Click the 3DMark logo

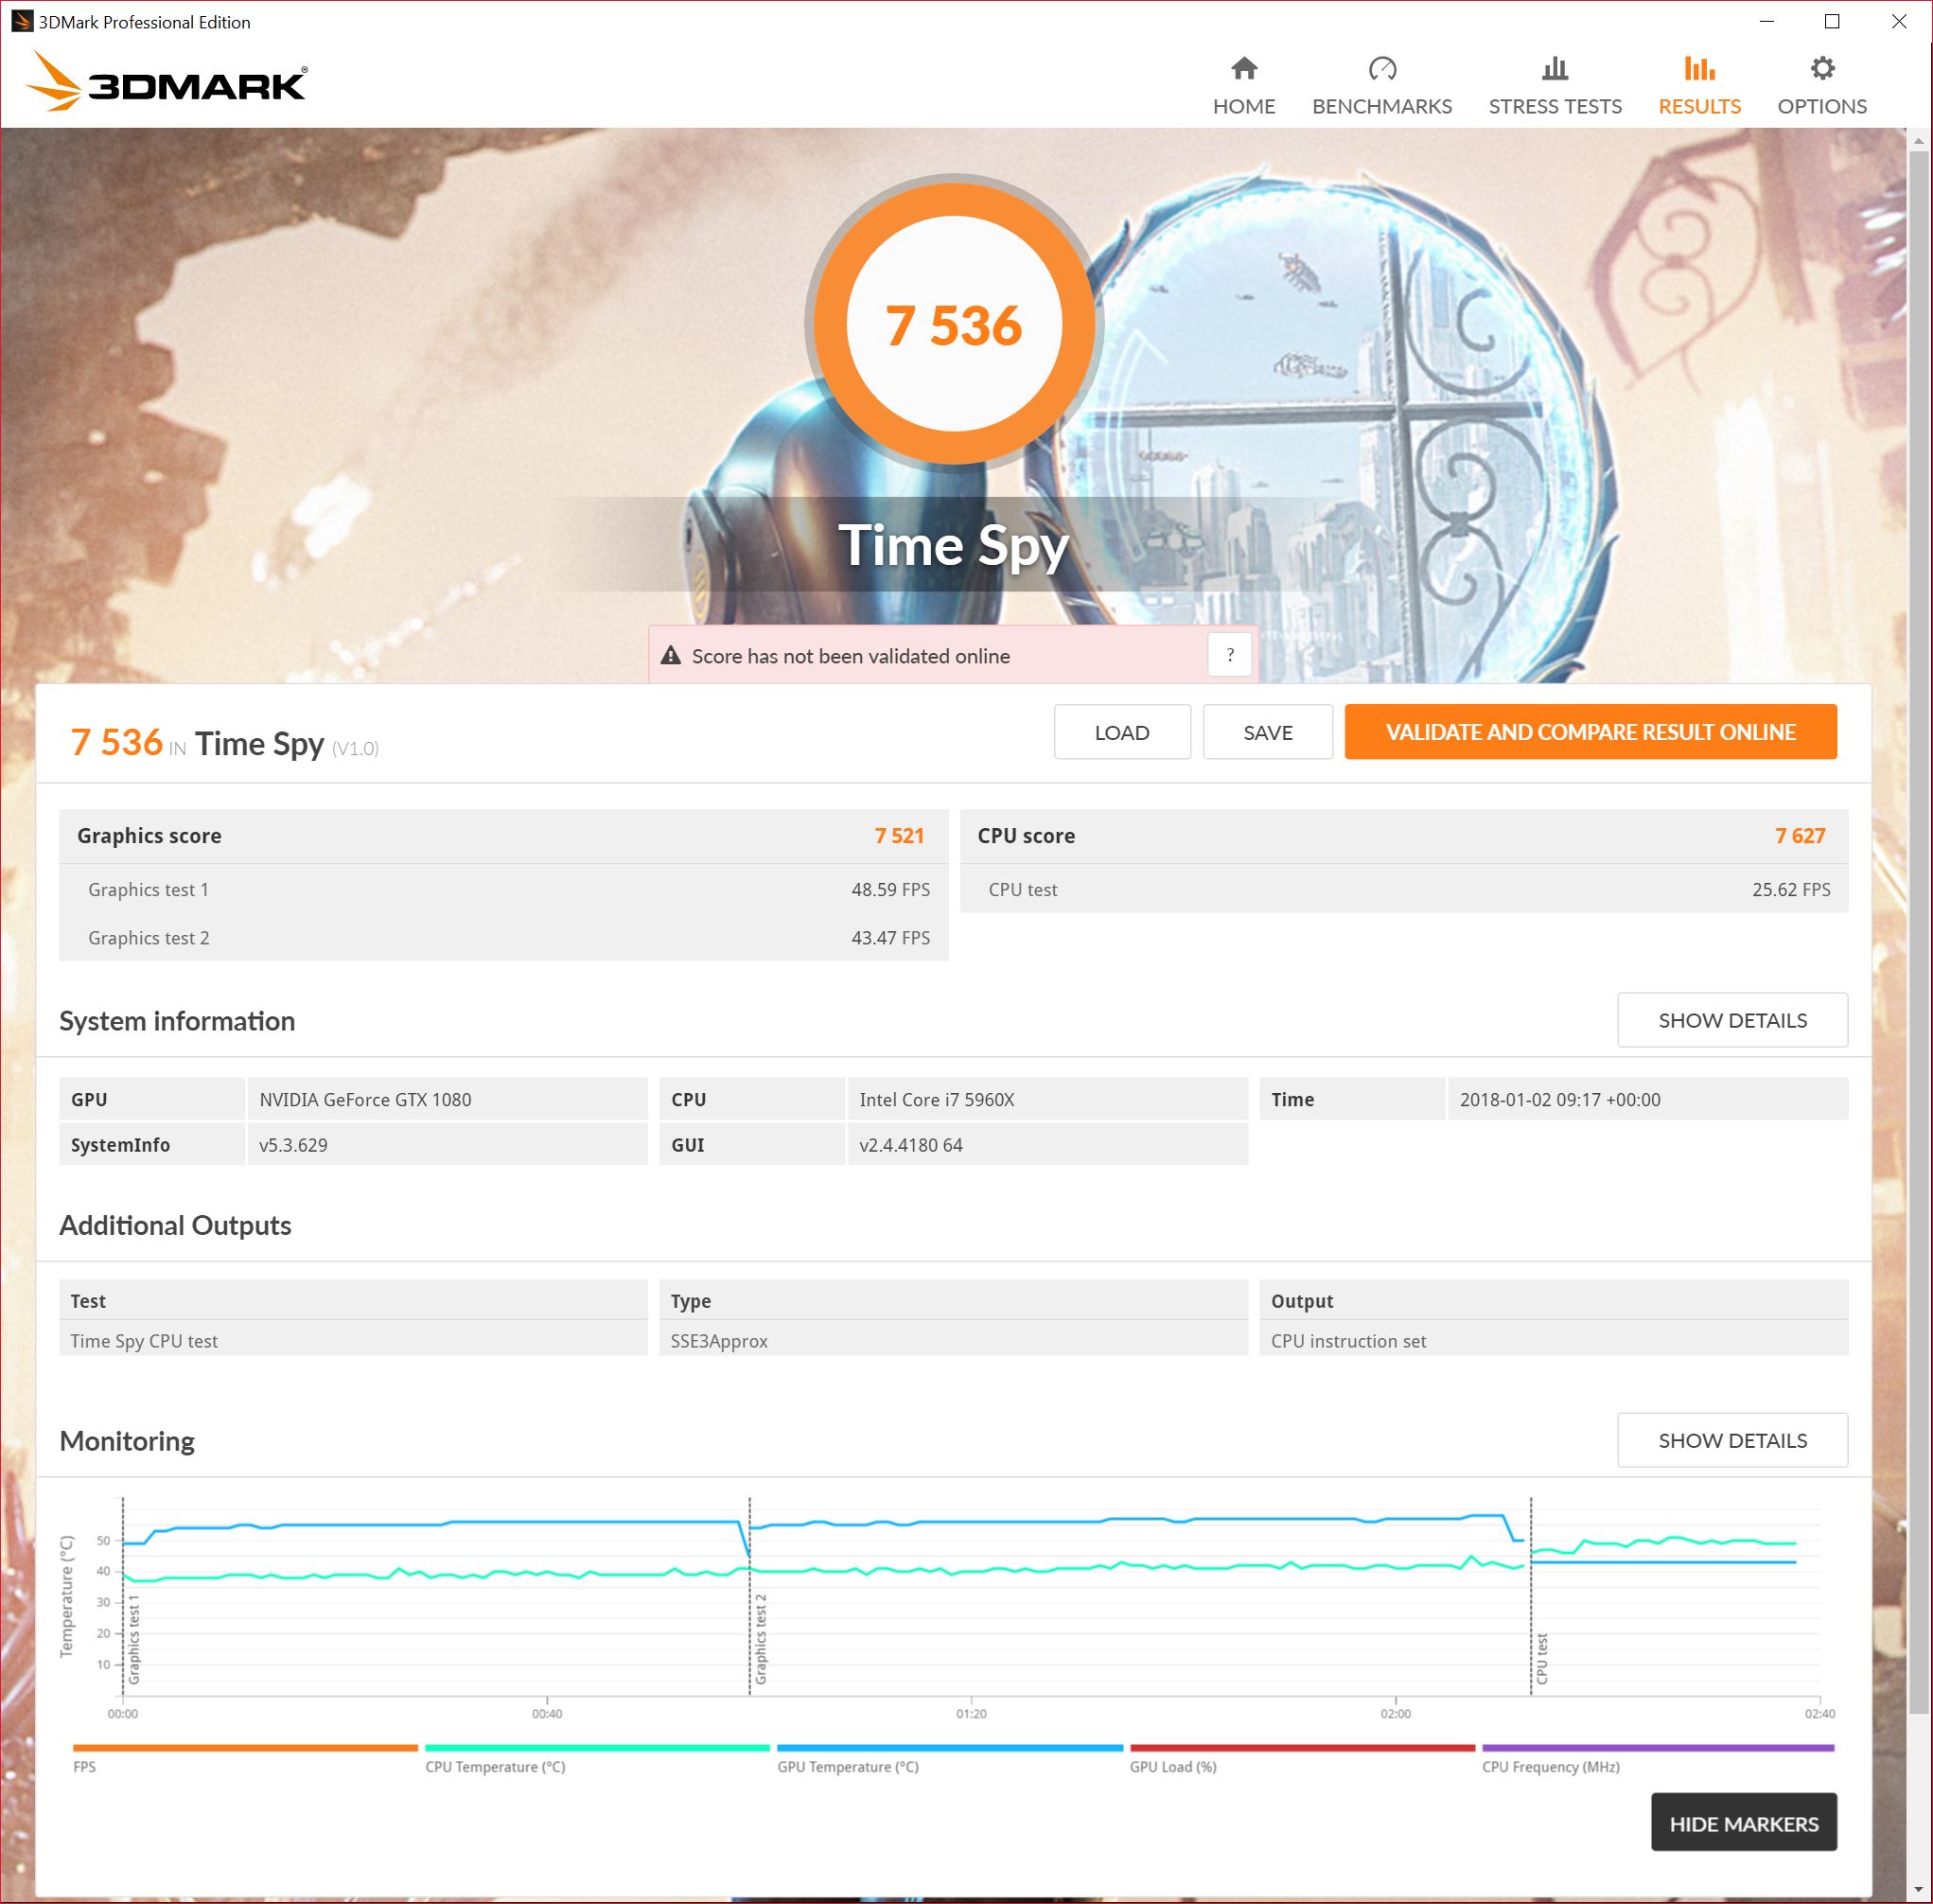167,83
